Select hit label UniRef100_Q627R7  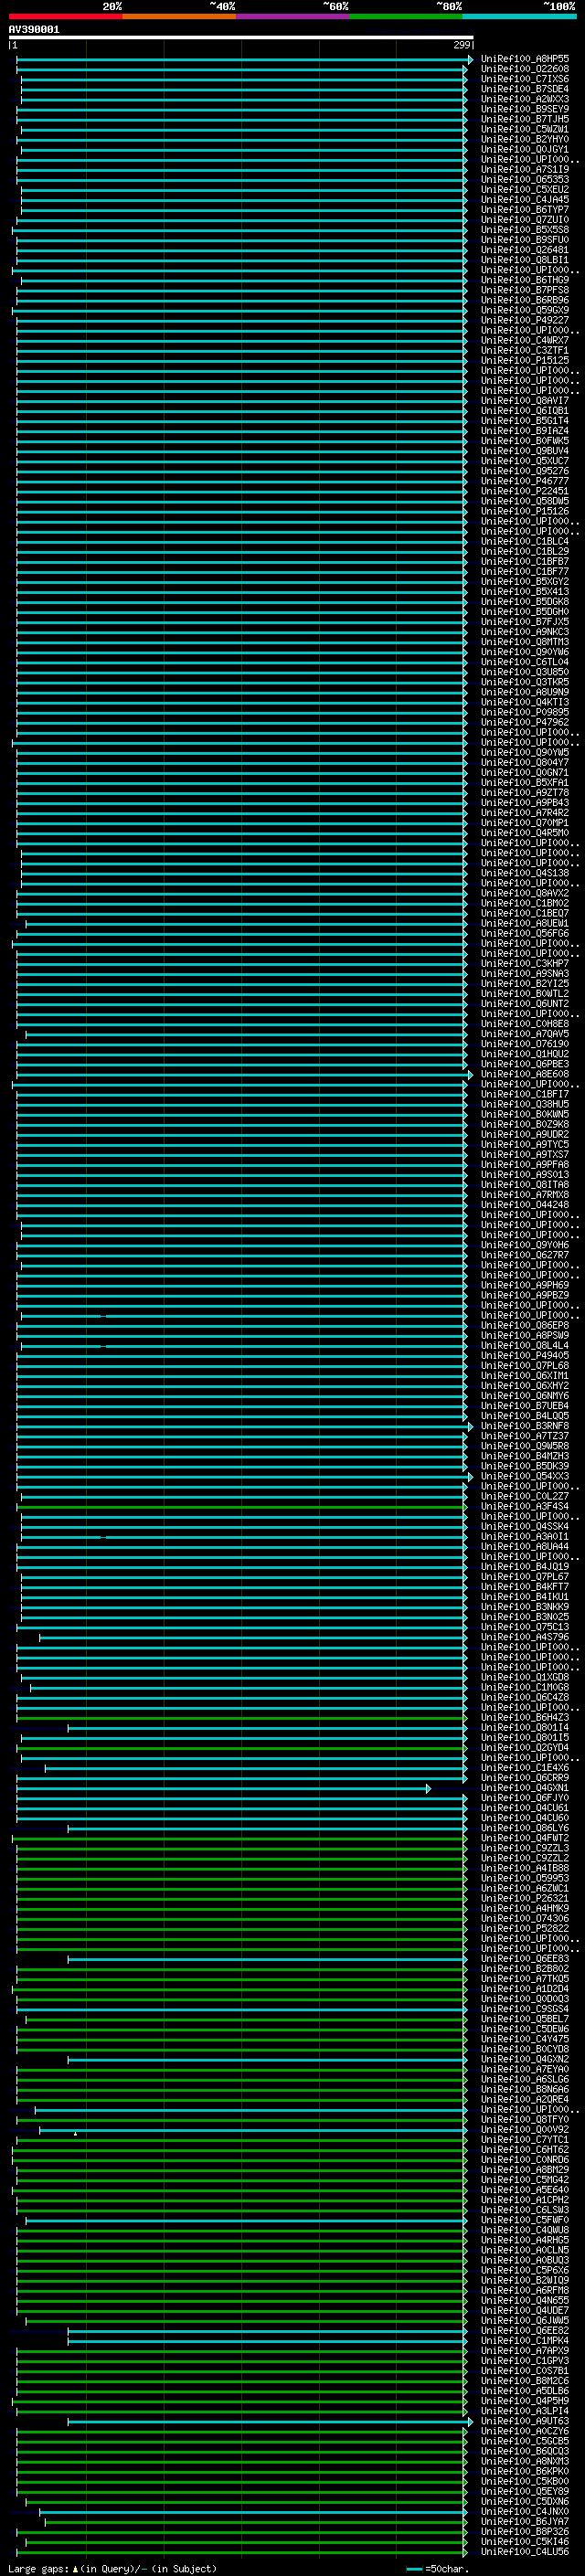[525, 1255]
